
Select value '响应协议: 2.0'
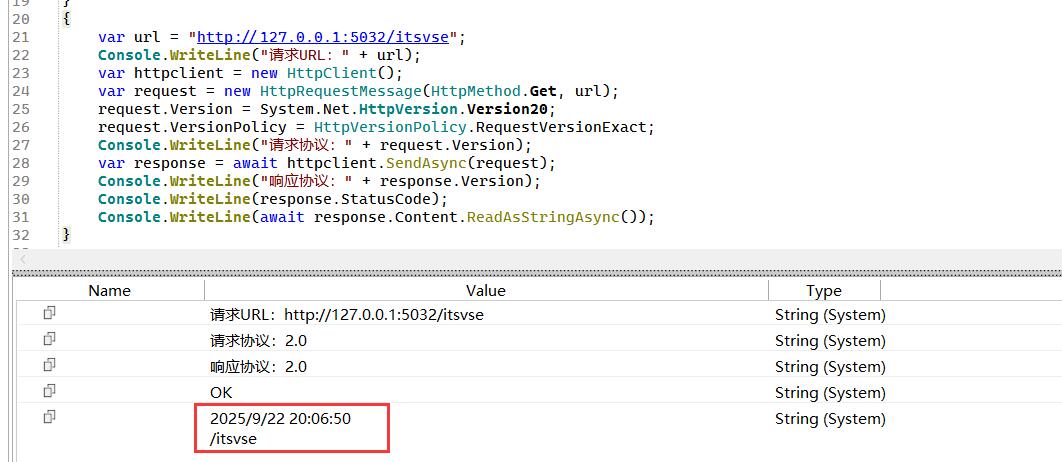point(258,366)
